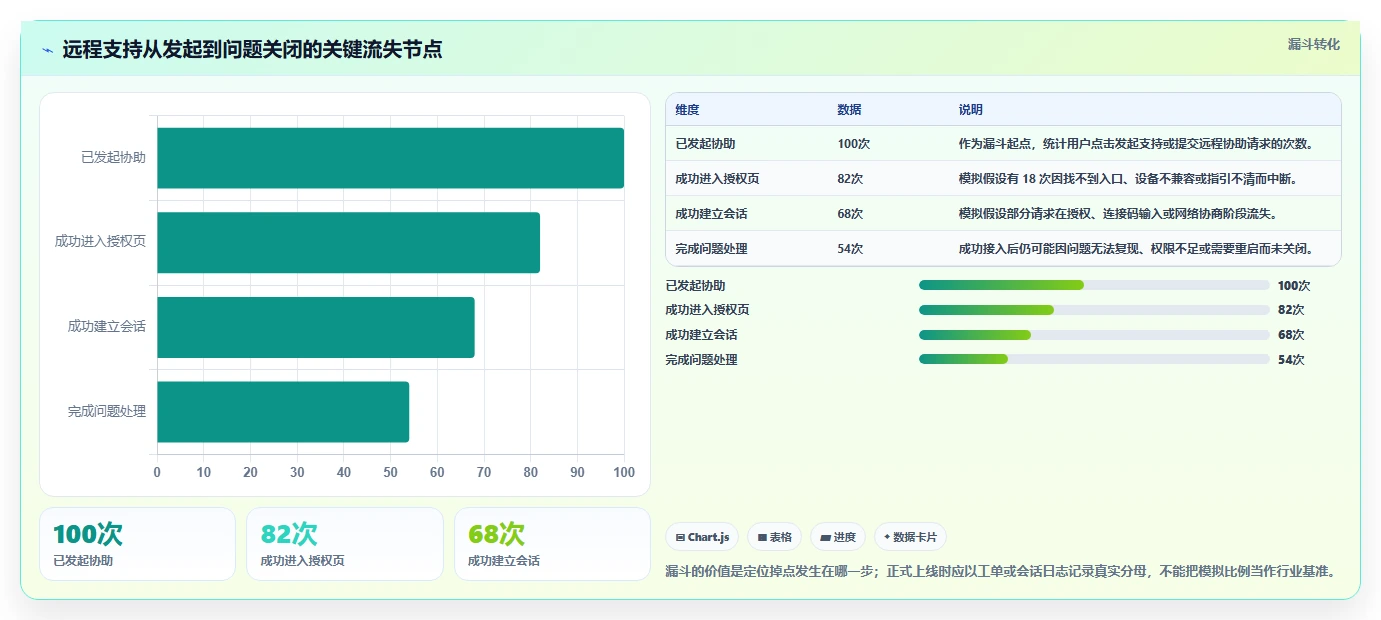1381x620 pixels.
Task: Click the 完成问题处理 y-axis label in the chart
Action: pyautogui.click(x=107, y=412)
